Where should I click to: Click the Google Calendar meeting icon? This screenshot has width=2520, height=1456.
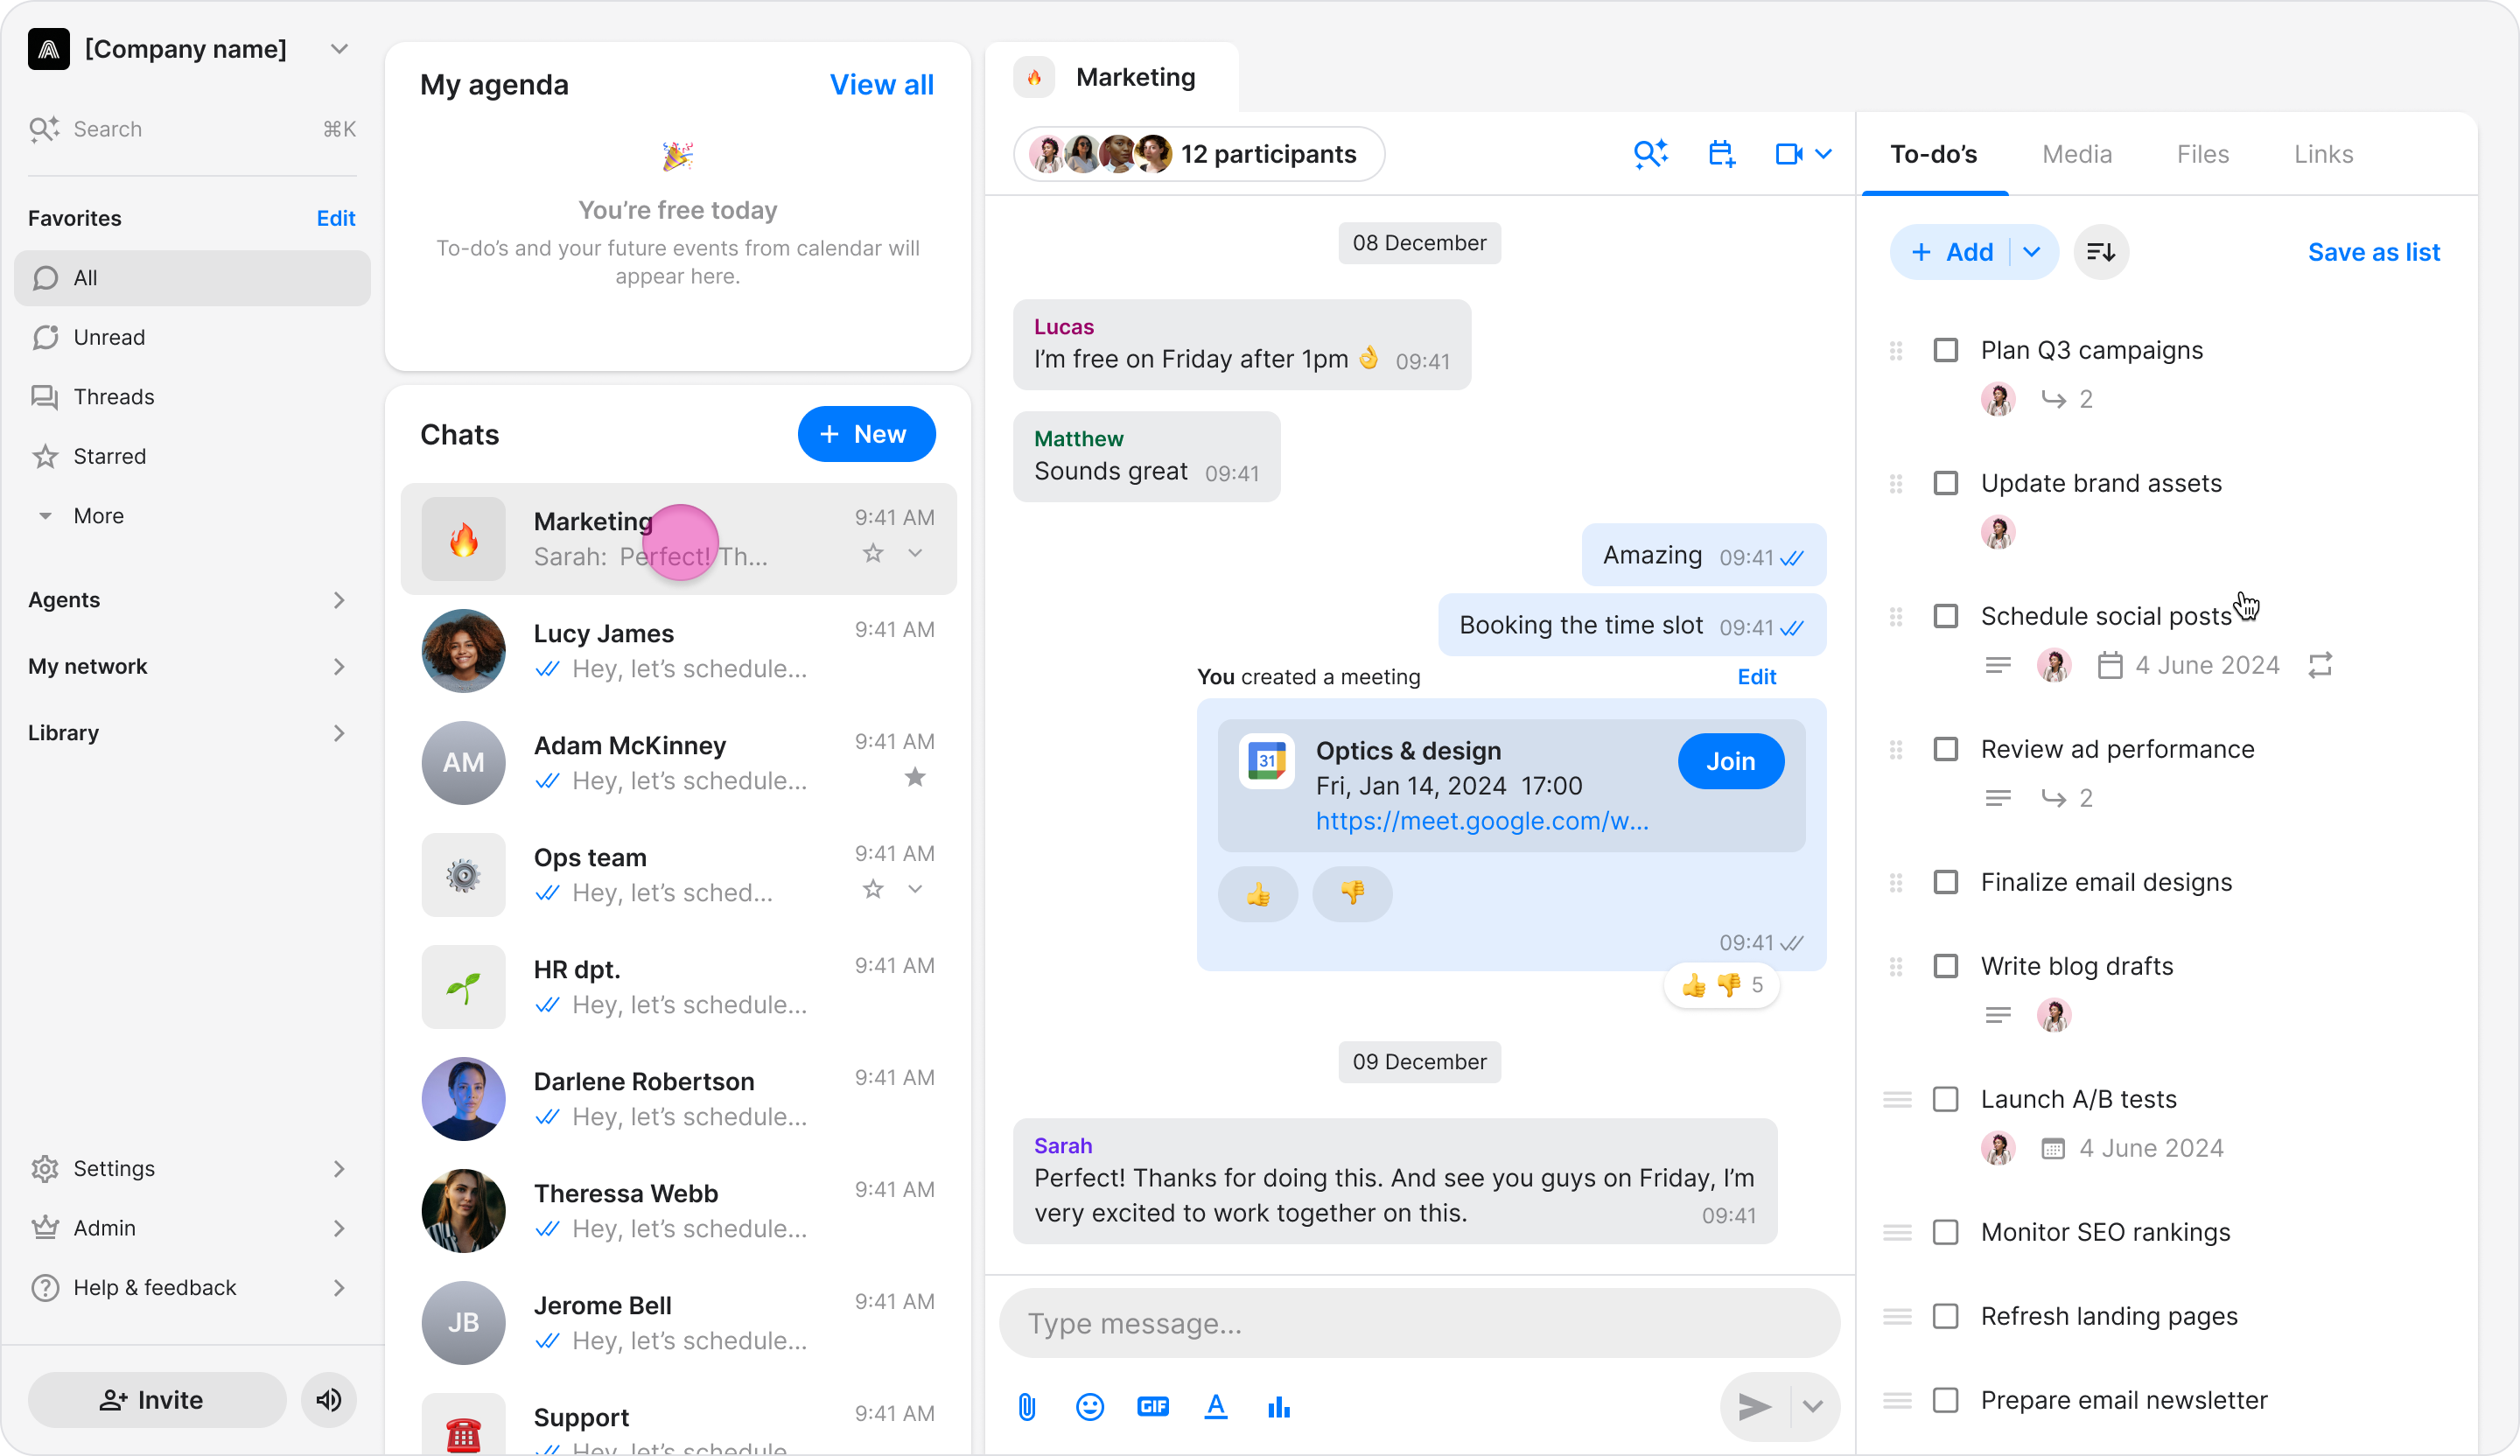point(1267,762)
